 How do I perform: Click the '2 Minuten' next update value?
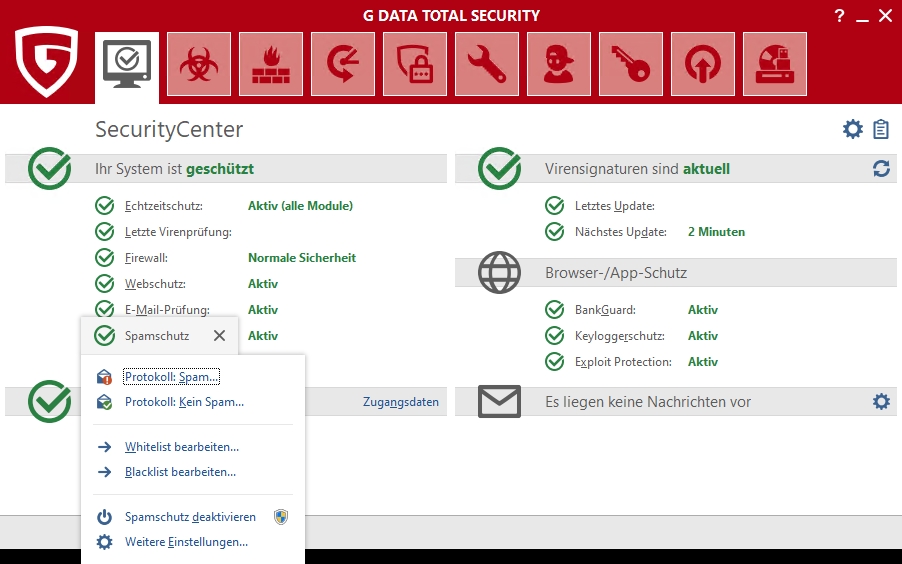coord(716,232)
